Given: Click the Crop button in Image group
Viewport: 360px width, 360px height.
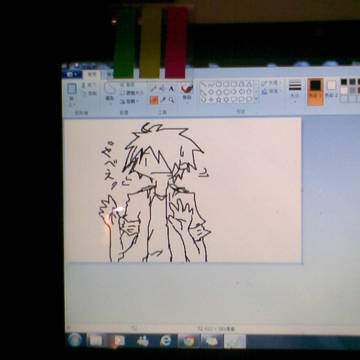Looking at the screenshot, I should point(127,85).
